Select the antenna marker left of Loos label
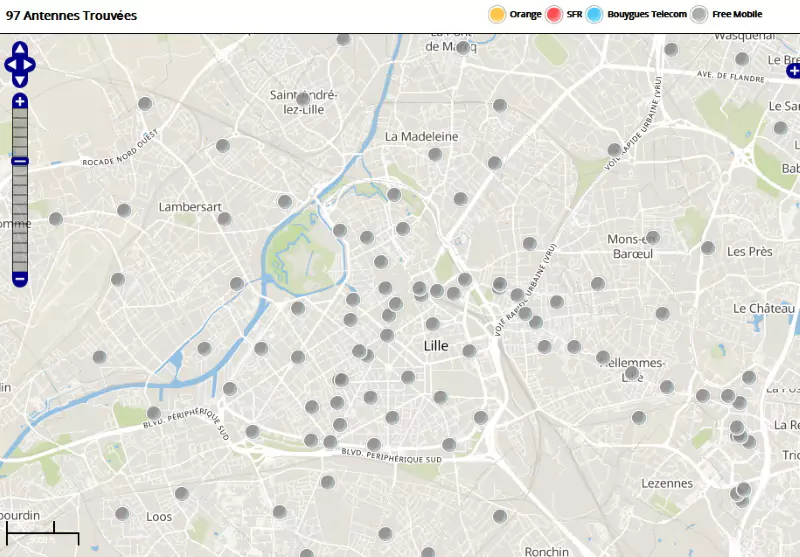This screenshot has height=557, width=800. click(122, 514)
